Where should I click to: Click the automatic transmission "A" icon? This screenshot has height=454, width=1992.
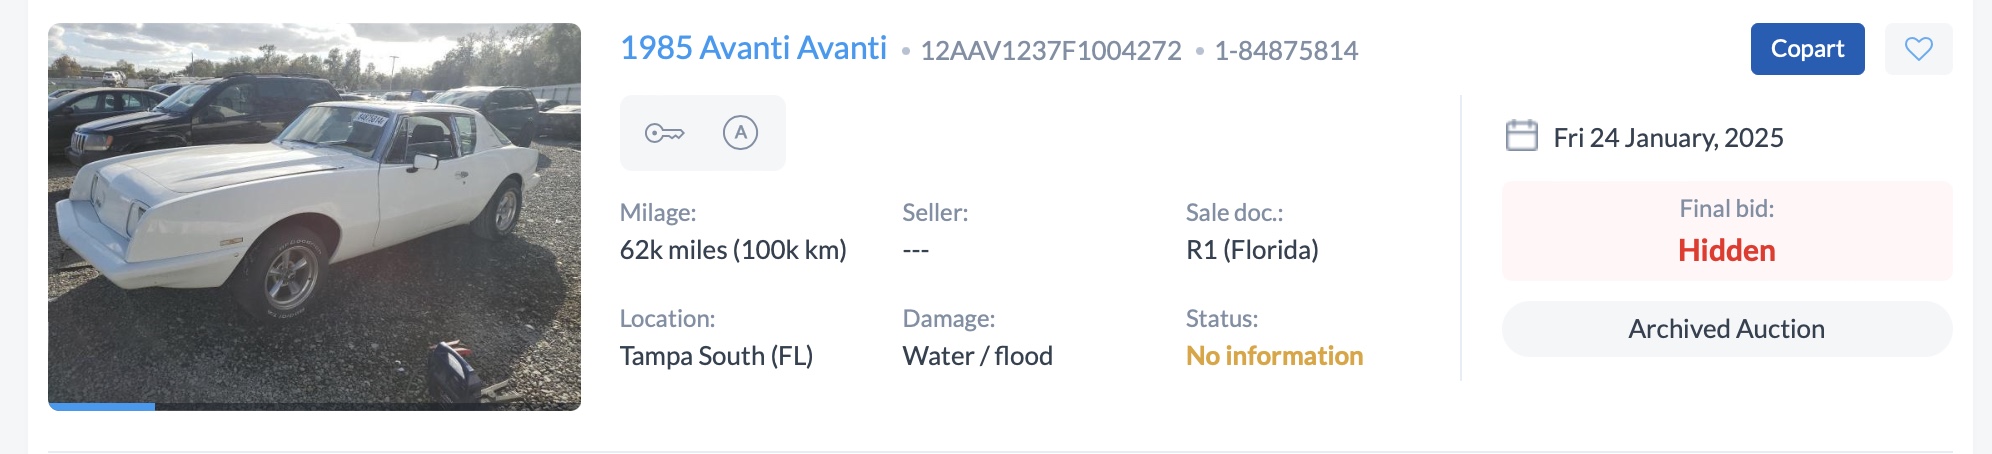click(740, 133)
